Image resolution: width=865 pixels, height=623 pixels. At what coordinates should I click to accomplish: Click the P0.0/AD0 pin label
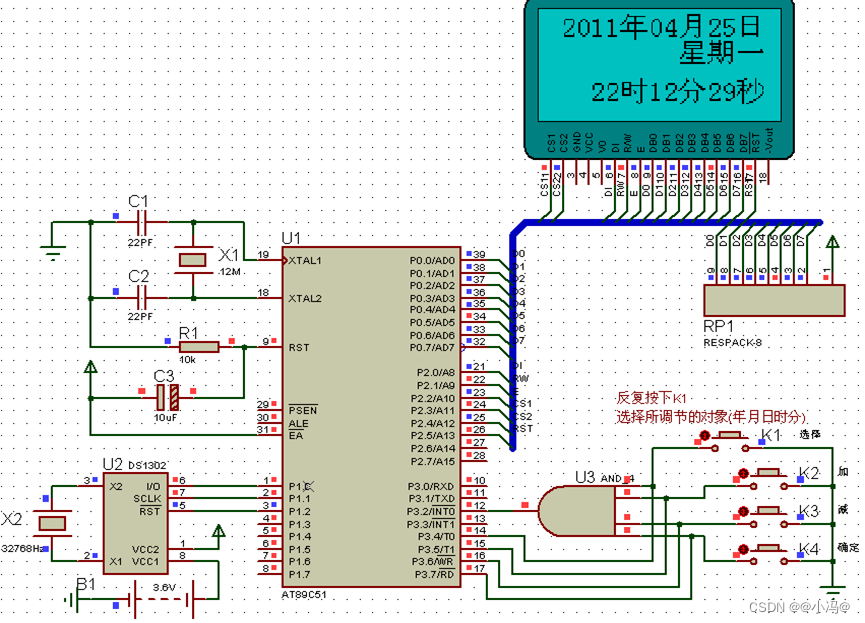pos(432,260)
